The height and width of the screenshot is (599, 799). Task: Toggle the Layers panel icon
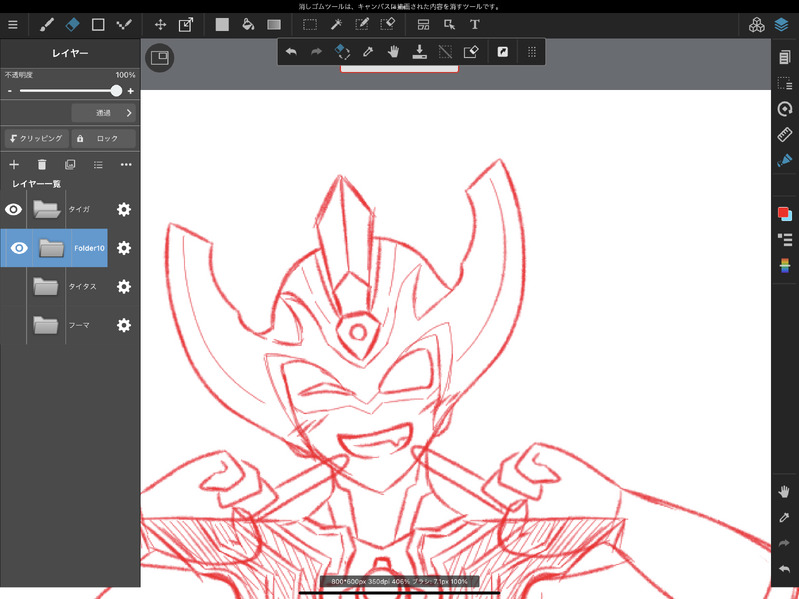coord(782,24)
